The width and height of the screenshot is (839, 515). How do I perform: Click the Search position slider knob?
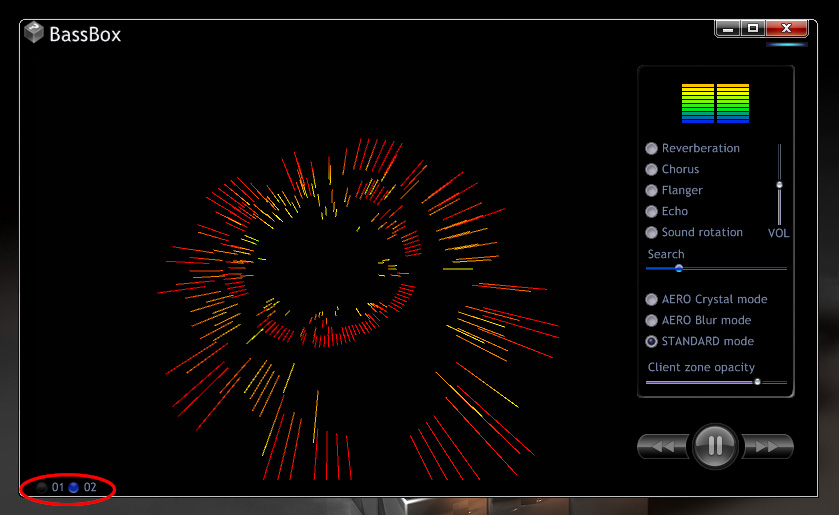[x=679, y=268]
